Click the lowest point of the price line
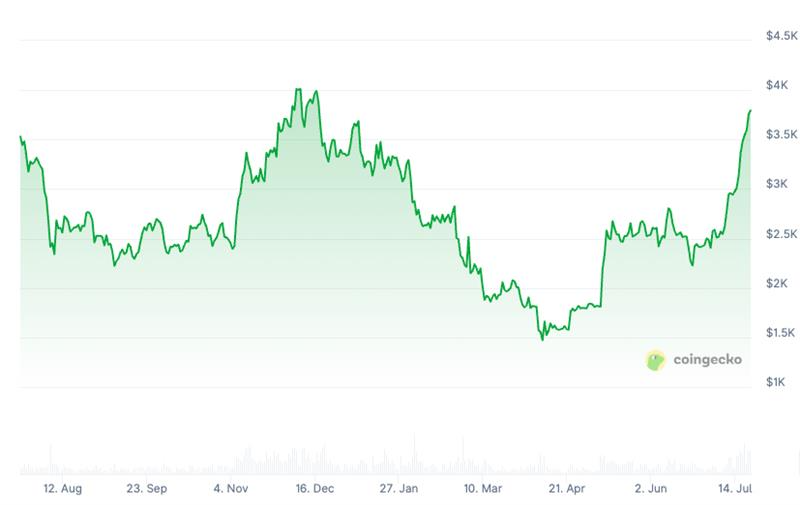 (543, 339)
